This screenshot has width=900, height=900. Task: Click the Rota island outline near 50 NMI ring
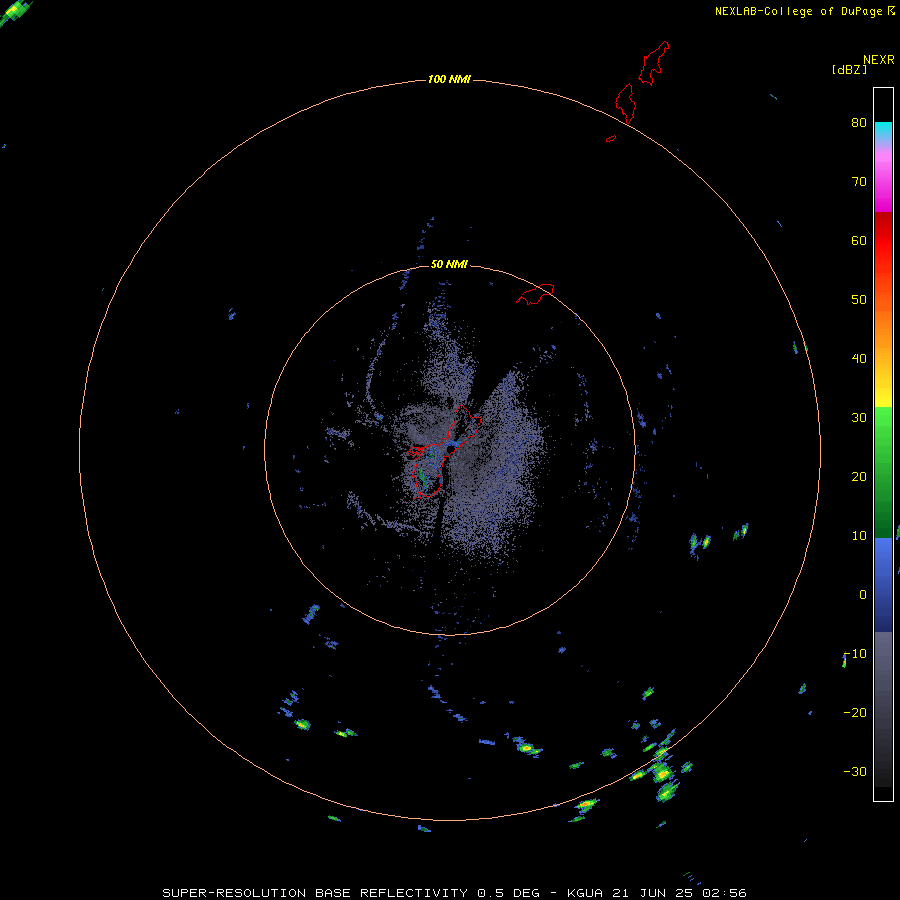coord(535,294)
